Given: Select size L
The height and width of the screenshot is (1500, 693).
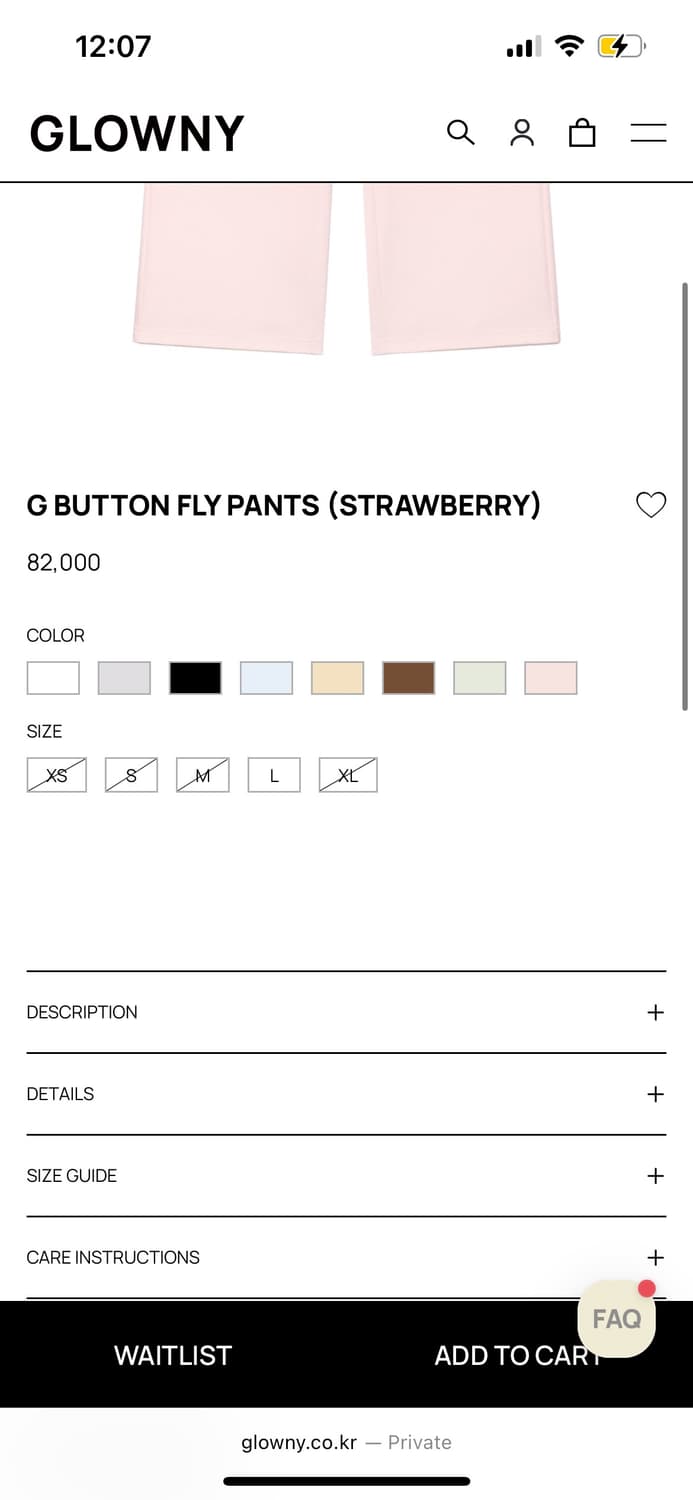Looking at the screenshot, I should click(x=274, y=775).
